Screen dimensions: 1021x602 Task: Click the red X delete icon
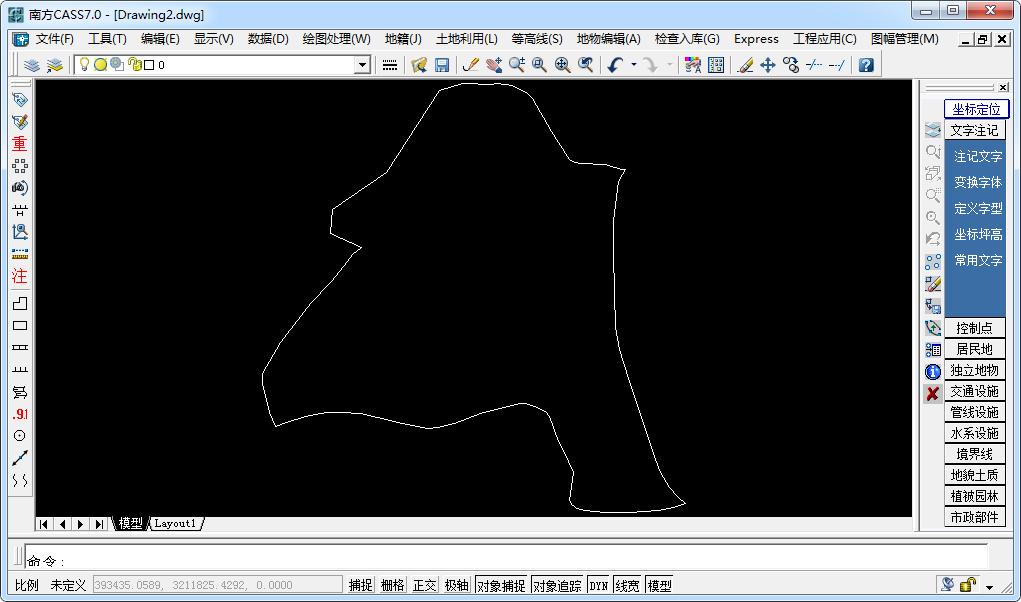932,393
